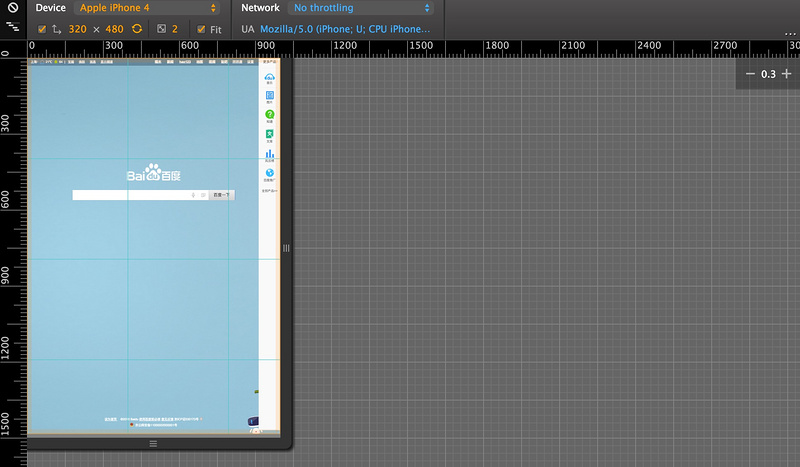Click the keyboard icon in search box

tap(203, 195)
